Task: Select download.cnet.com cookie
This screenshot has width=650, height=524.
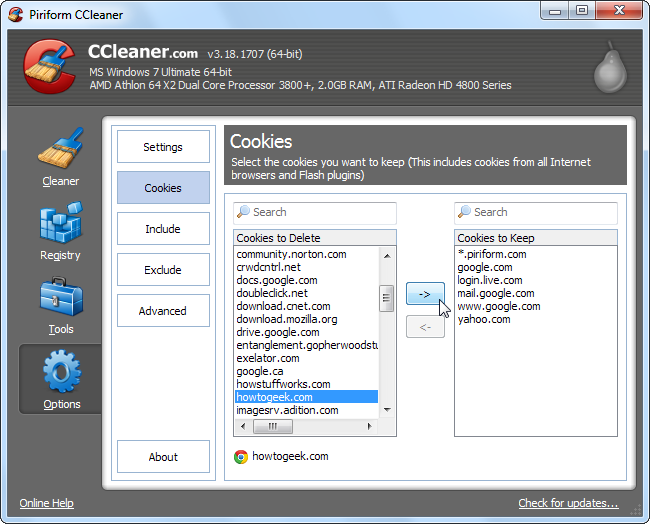Action: coord(307,306)
